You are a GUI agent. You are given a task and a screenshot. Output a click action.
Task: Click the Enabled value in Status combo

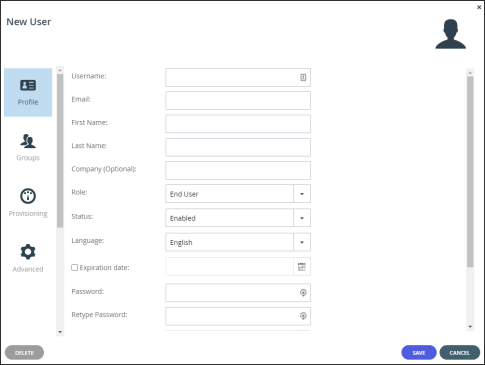coord(183,218)
